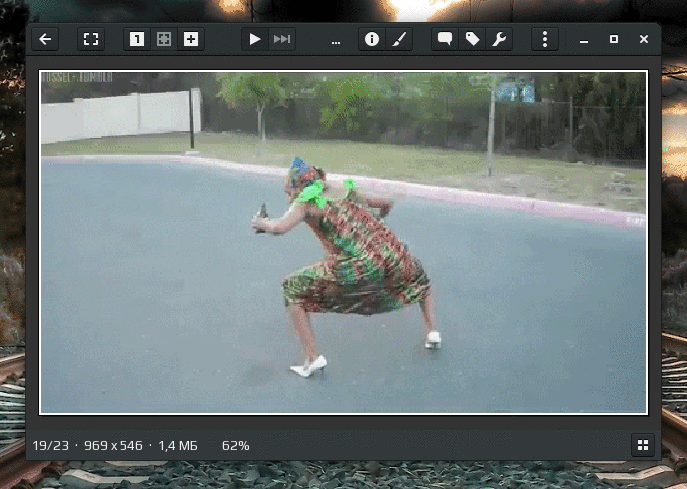
Task: Click the displayed dancing GIF image
Action: [344, 242]
